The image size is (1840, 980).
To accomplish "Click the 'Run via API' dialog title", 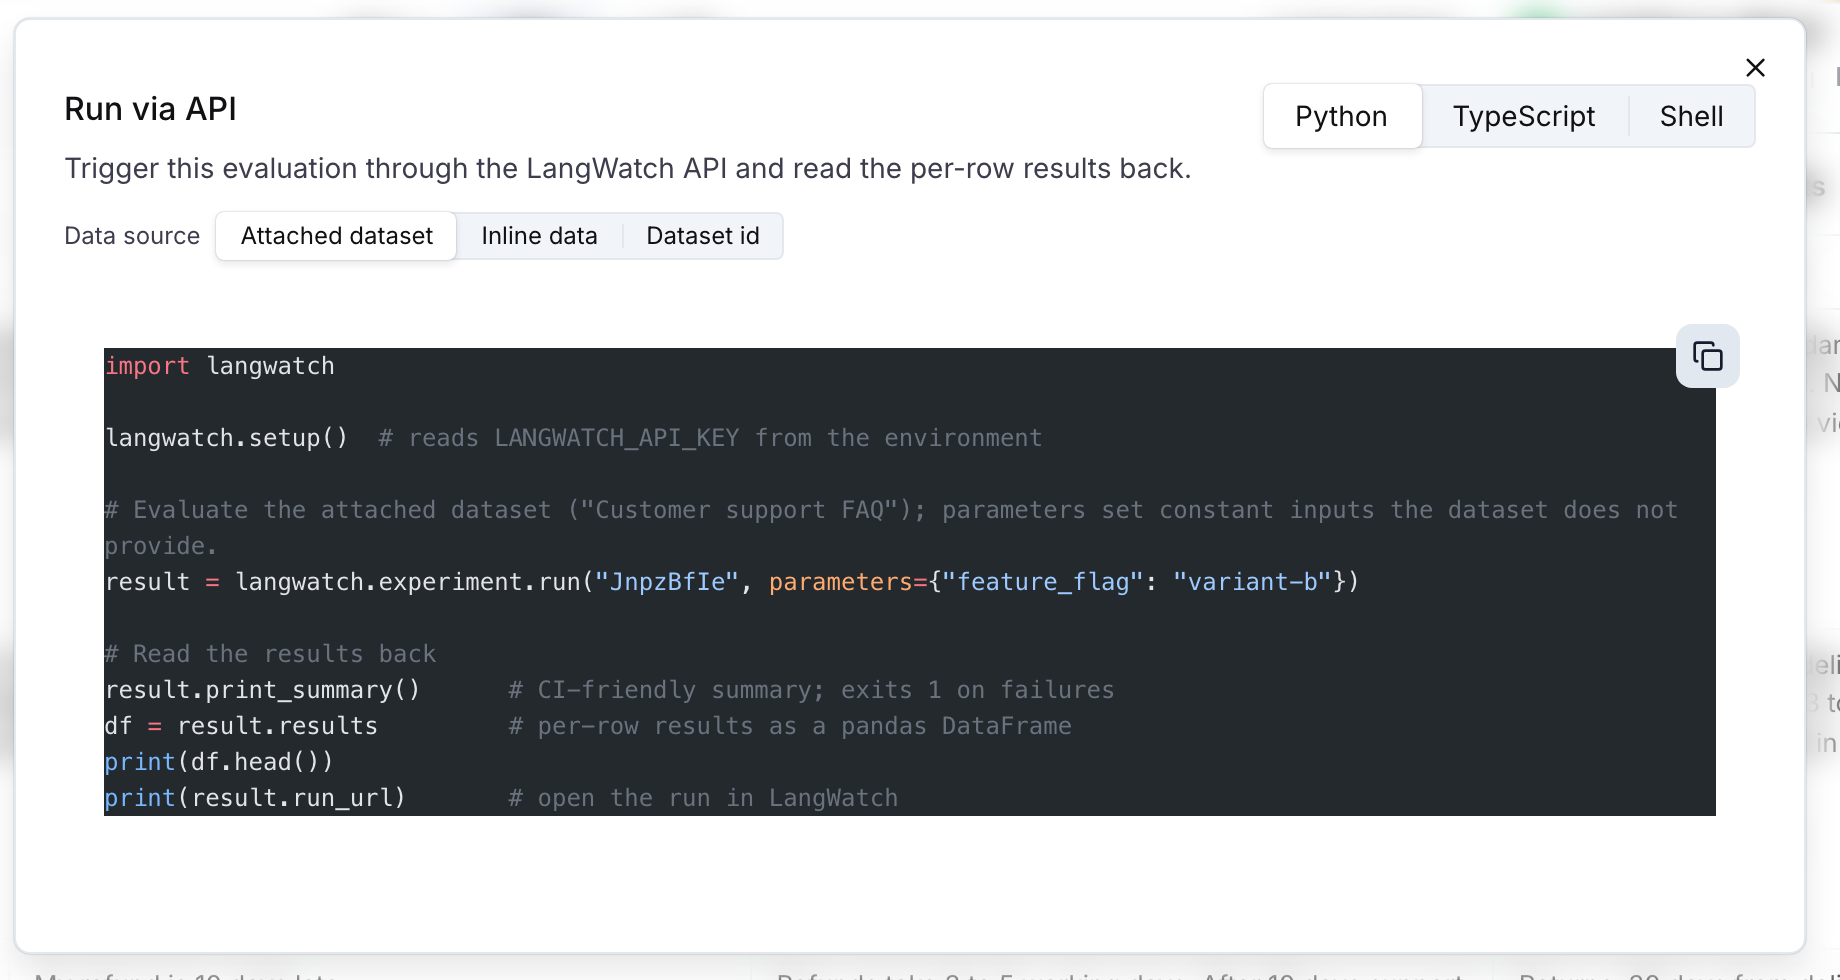I will pos(151,109).
